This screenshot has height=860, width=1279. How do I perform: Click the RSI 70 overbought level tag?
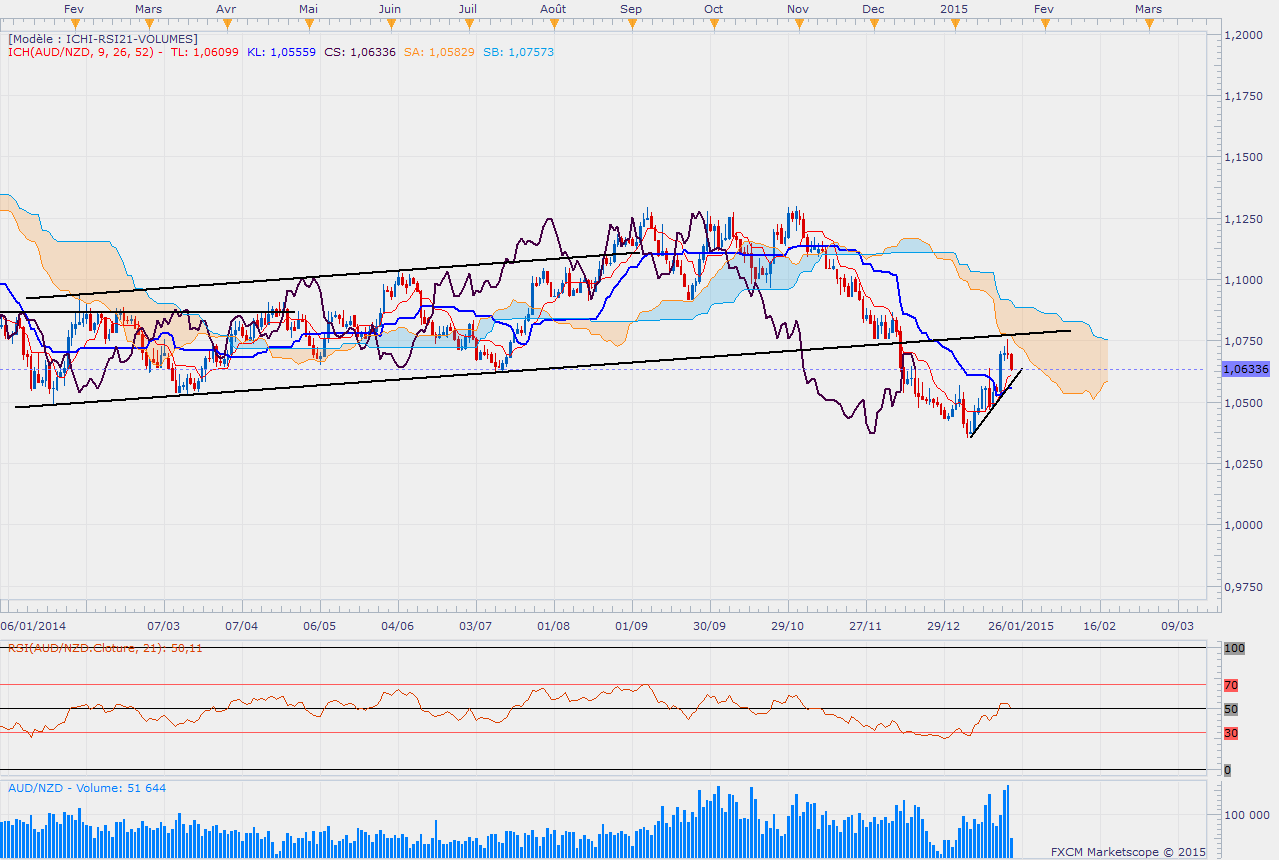pyautogui.click(x=1231, y=685)
